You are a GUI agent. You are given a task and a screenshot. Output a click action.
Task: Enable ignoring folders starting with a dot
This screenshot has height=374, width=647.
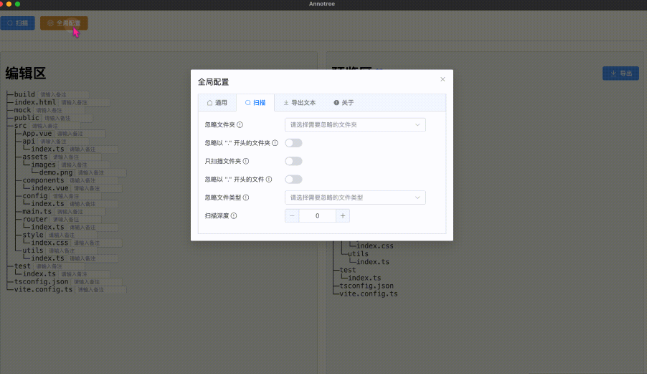point(293,143)
